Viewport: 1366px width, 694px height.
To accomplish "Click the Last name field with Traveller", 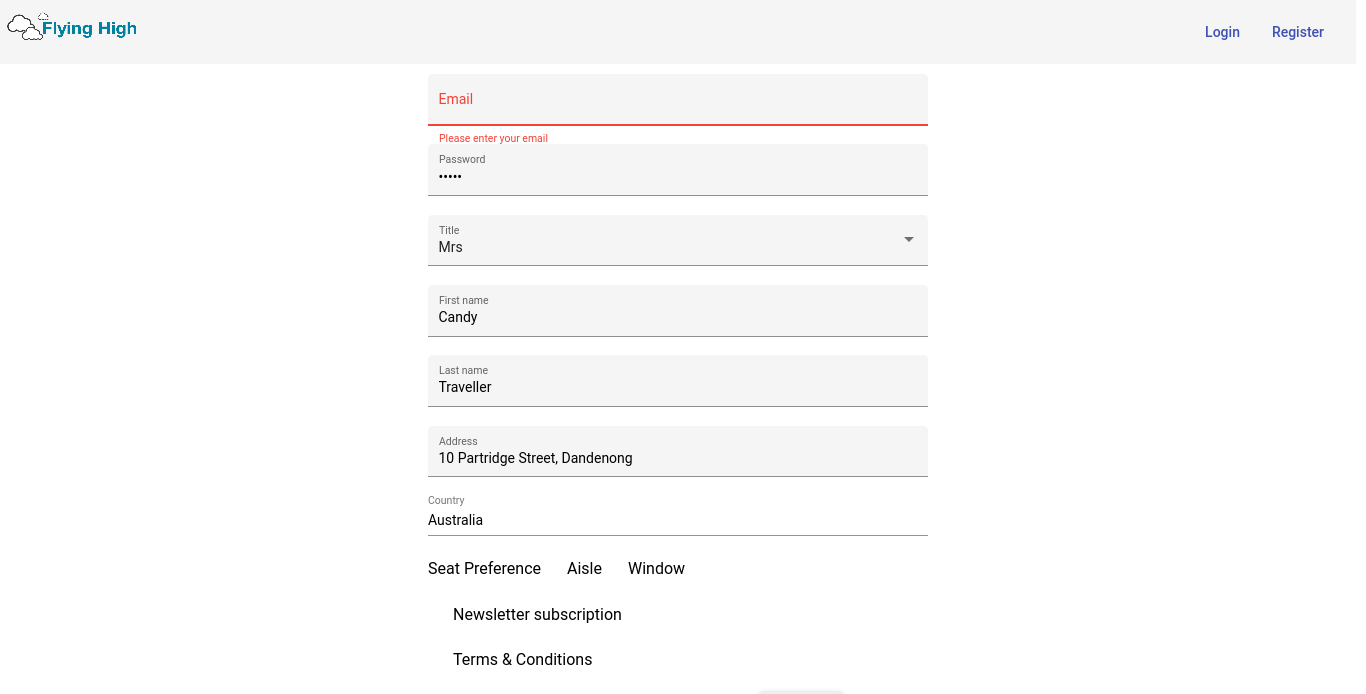I will click(x=678, y=387).
